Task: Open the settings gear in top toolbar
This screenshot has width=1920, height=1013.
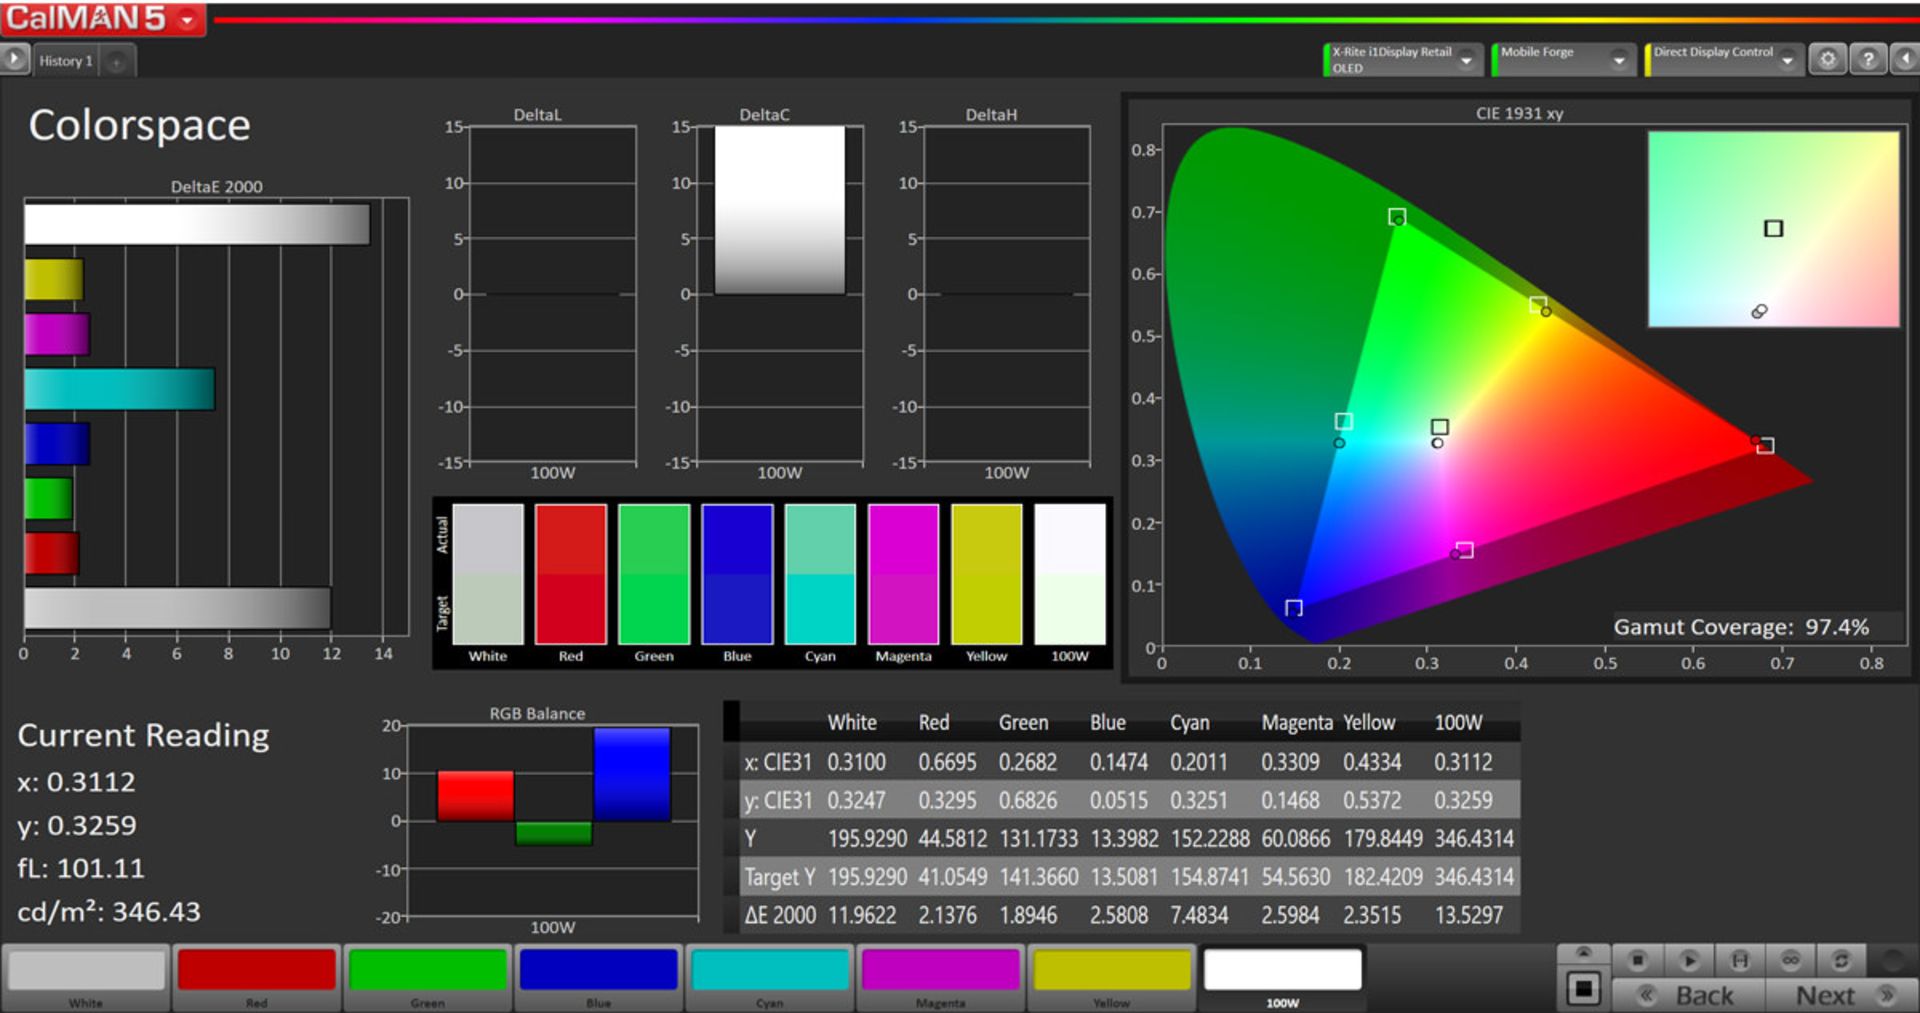Action: pos(1827,60)
